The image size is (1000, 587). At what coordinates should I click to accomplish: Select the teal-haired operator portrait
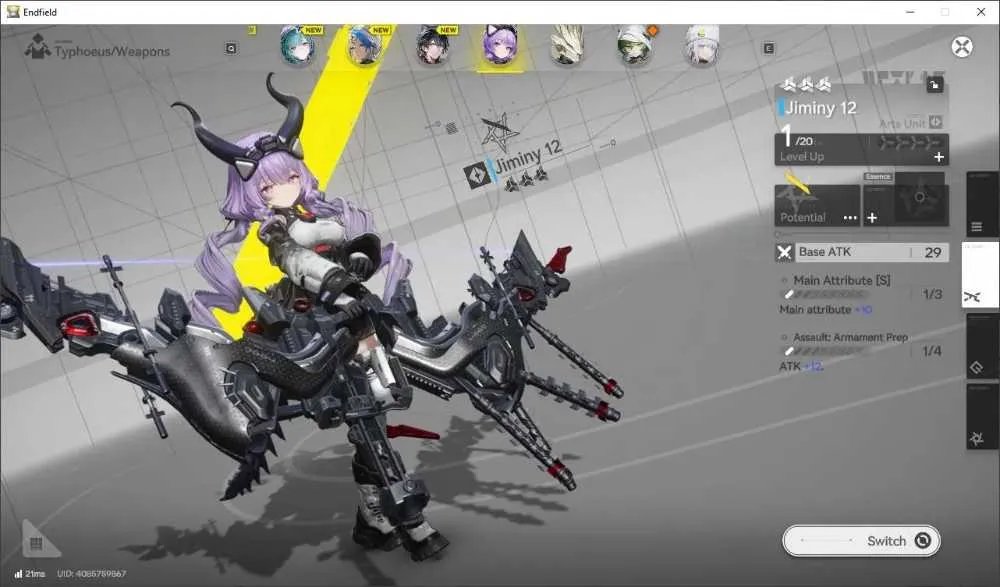(297, 46)
